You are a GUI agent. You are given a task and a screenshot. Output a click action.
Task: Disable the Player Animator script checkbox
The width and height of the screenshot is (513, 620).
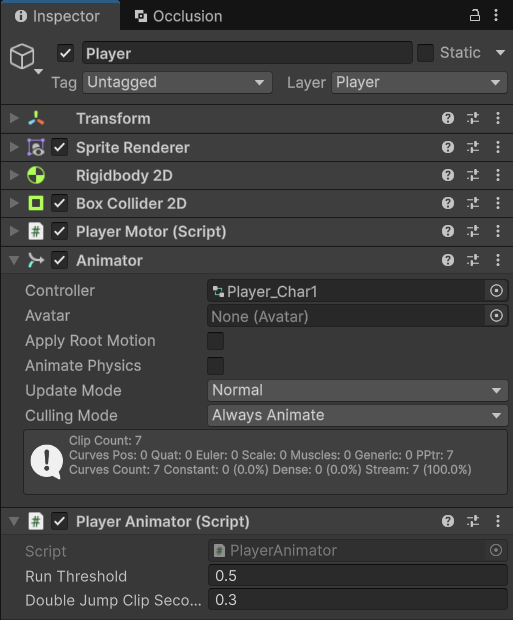(x=59, y=521)
